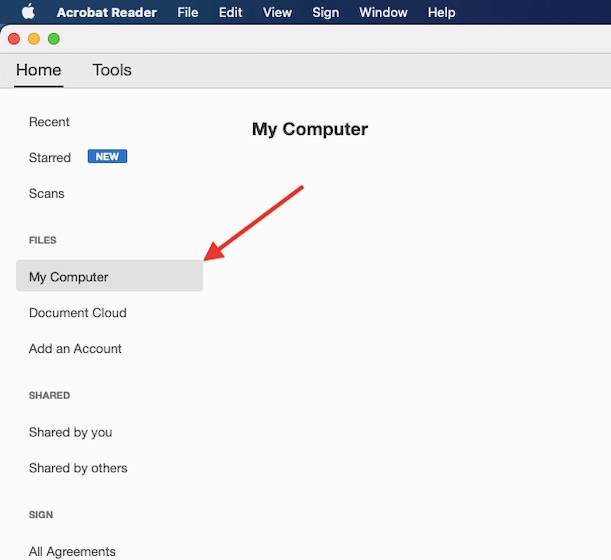This screenshot has width=611, height=560.
Task: Open Document Cloud files
Action: 78,313
